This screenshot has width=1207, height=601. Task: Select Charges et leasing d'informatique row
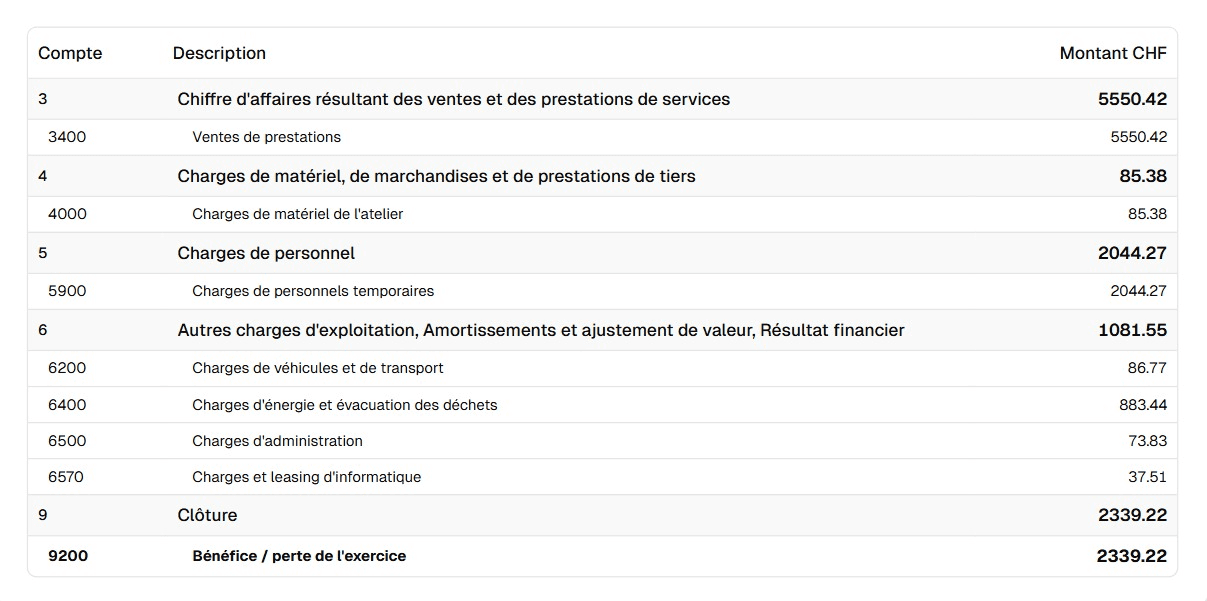306,477
